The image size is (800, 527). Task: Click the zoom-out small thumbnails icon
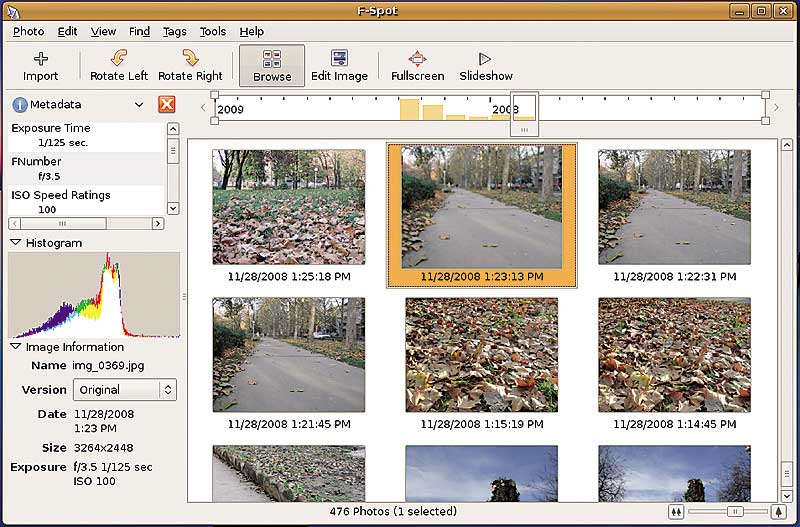pyautogui.click(x=676, y=511)
